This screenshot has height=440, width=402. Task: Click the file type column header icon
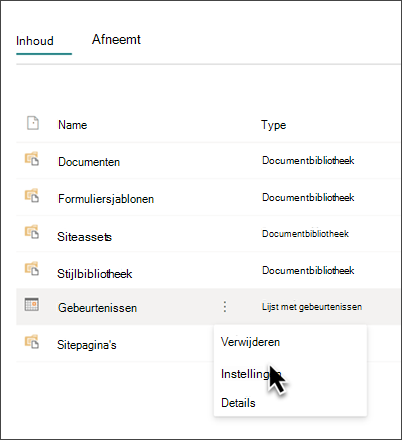(x=33, y=123)
